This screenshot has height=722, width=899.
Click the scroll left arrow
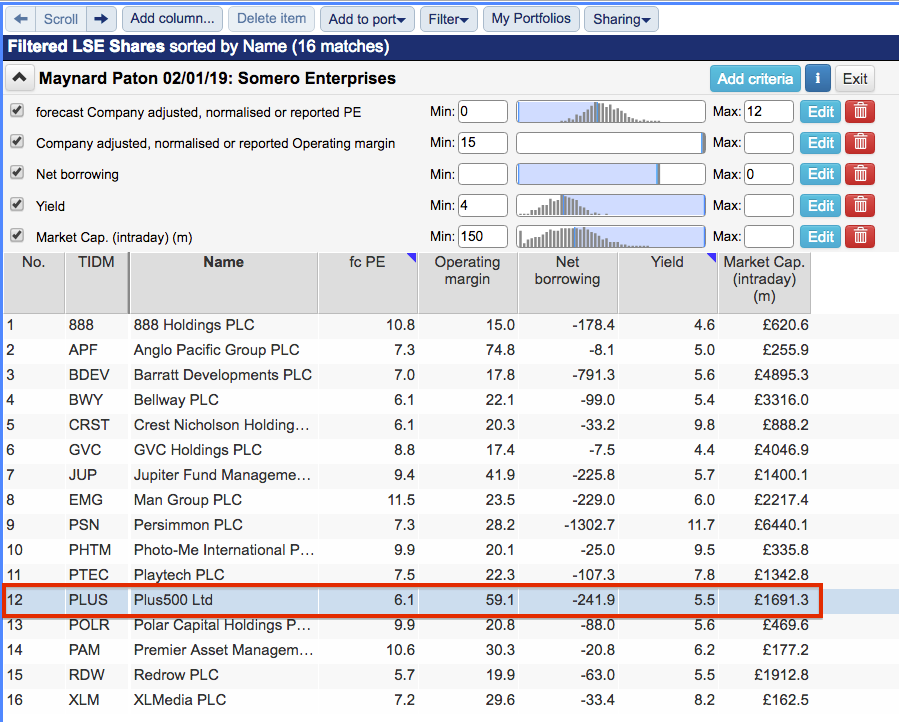(x=21, y=19)
